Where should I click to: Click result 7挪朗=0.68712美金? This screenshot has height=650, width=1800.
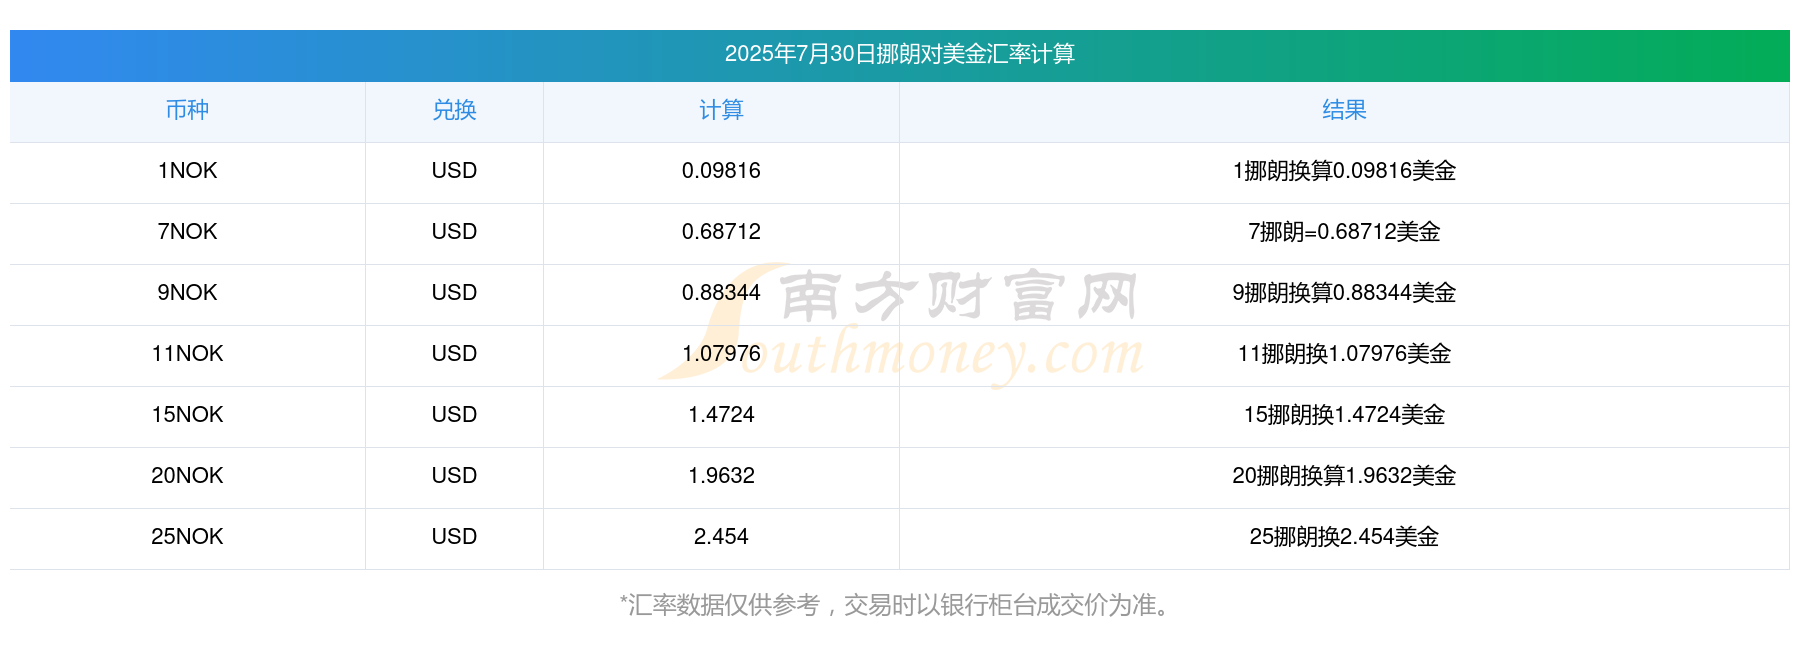(x=1344, y=232)
